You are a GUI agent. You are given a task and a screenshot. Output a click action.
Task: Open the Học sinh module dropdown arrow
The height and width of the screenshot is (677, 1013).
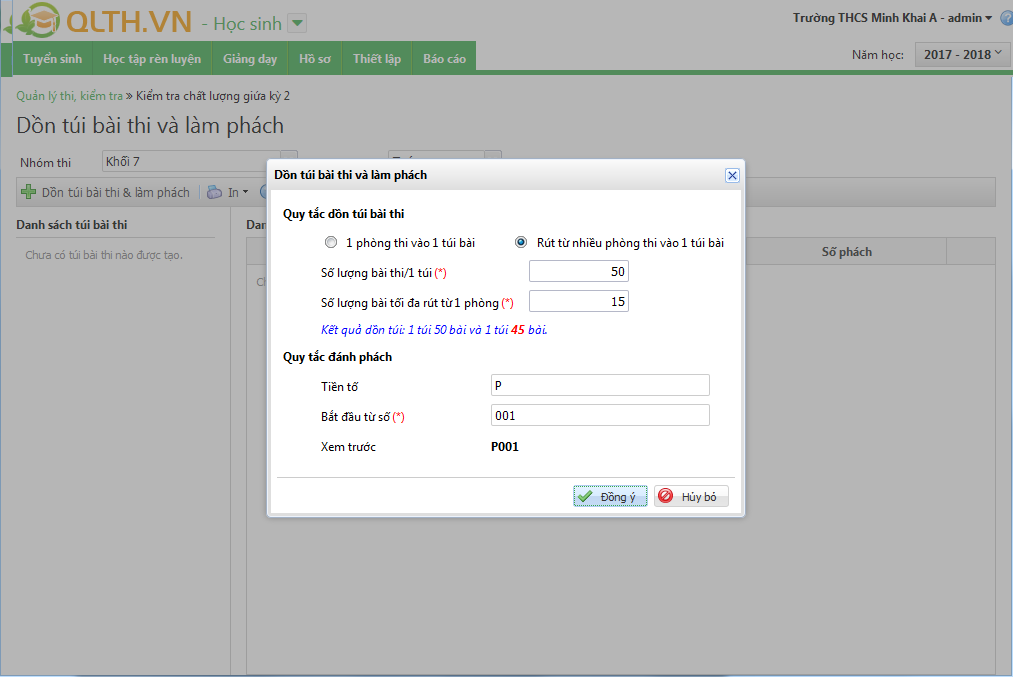point(297,23)
